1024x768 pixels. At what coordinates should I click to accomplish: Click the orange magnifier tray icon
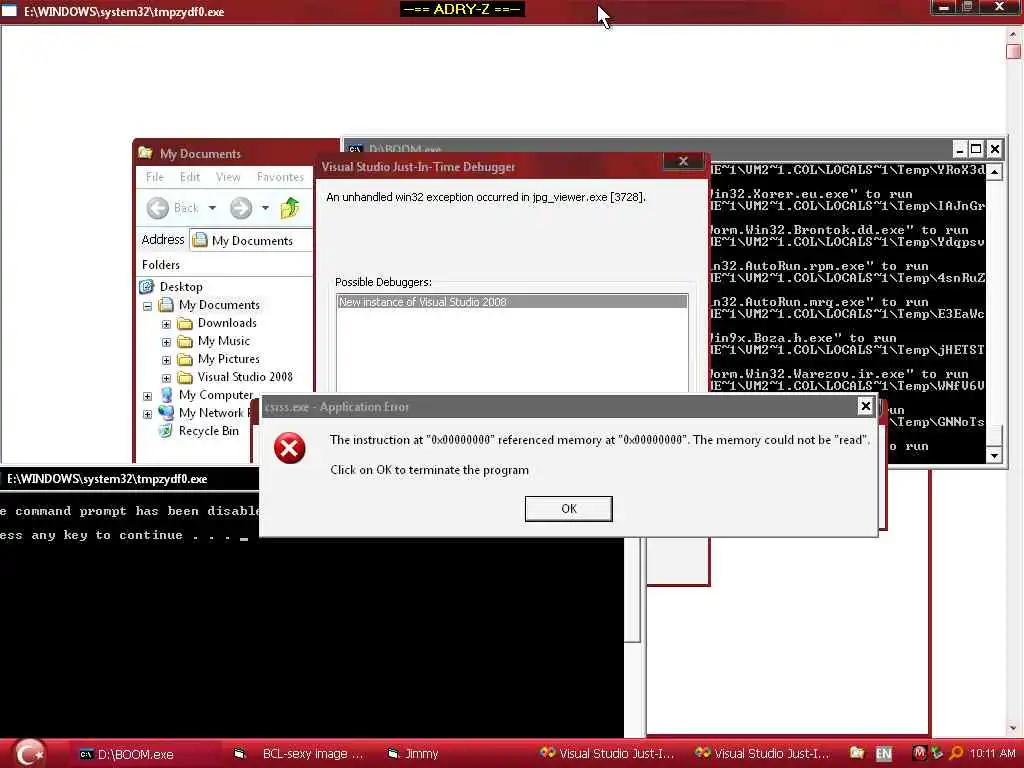956,754
